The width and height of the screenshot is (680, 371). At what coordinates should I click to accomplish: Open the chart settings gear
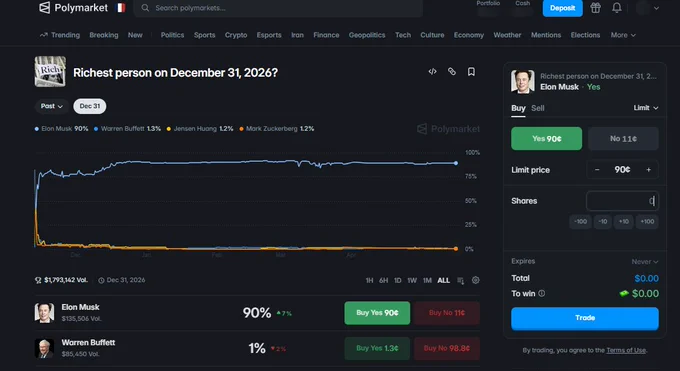(476, 280)
